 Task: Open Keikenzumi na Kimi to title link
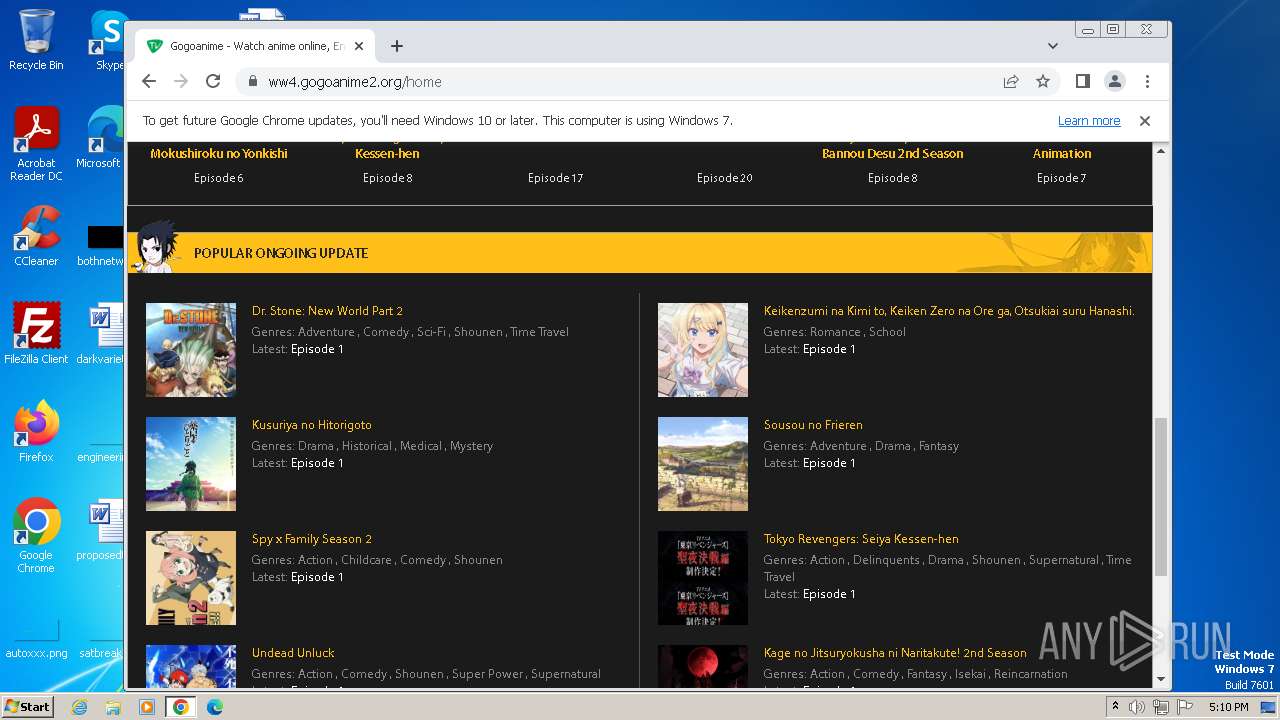pyautogui.click(x=949, y=311)
